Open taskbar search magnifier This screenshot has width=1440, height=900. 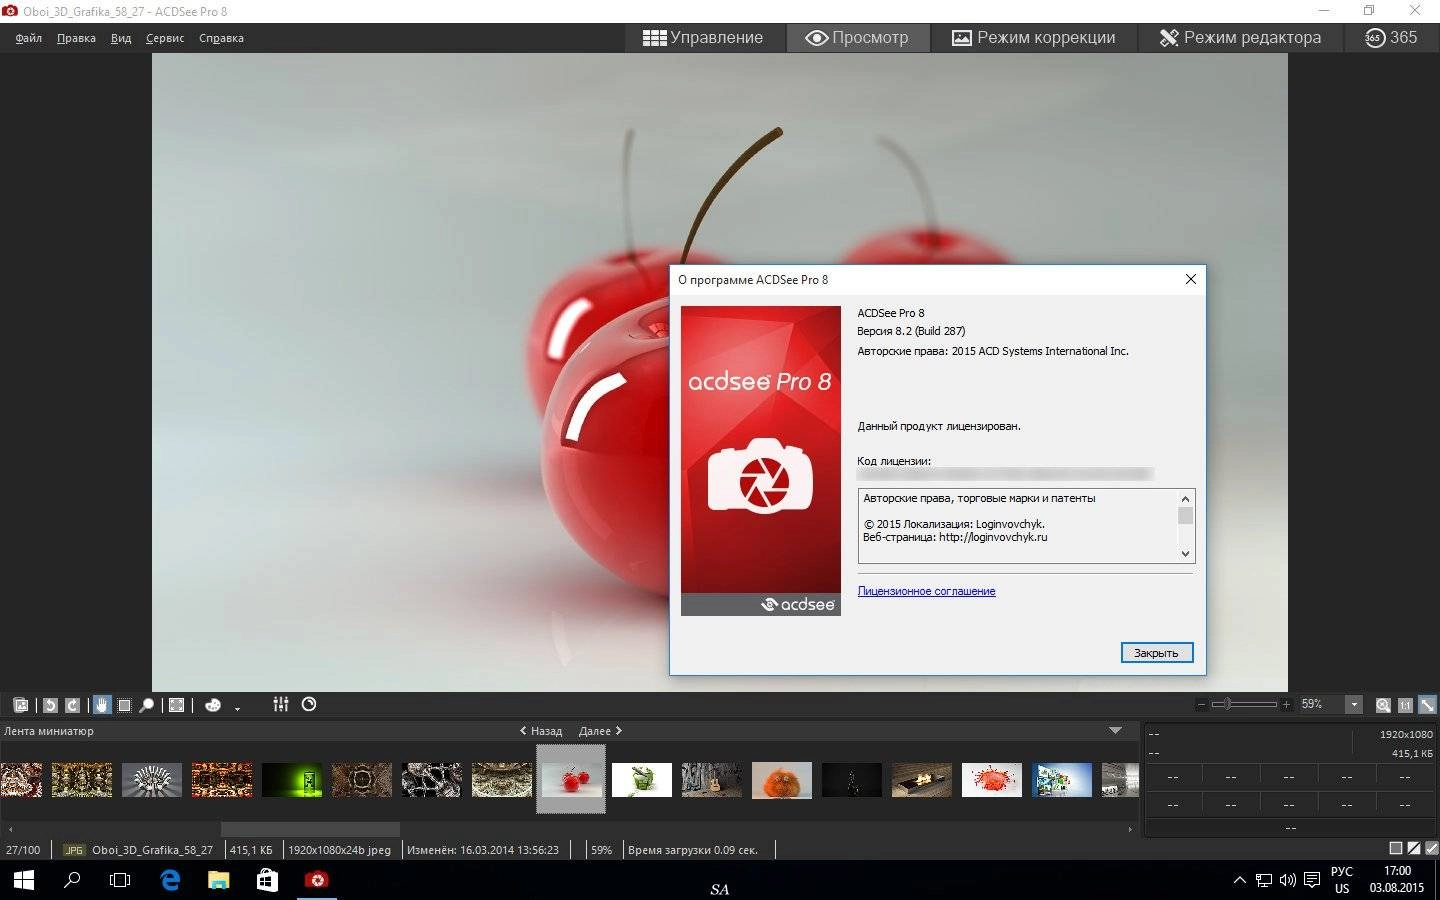[x=72, y=880]
